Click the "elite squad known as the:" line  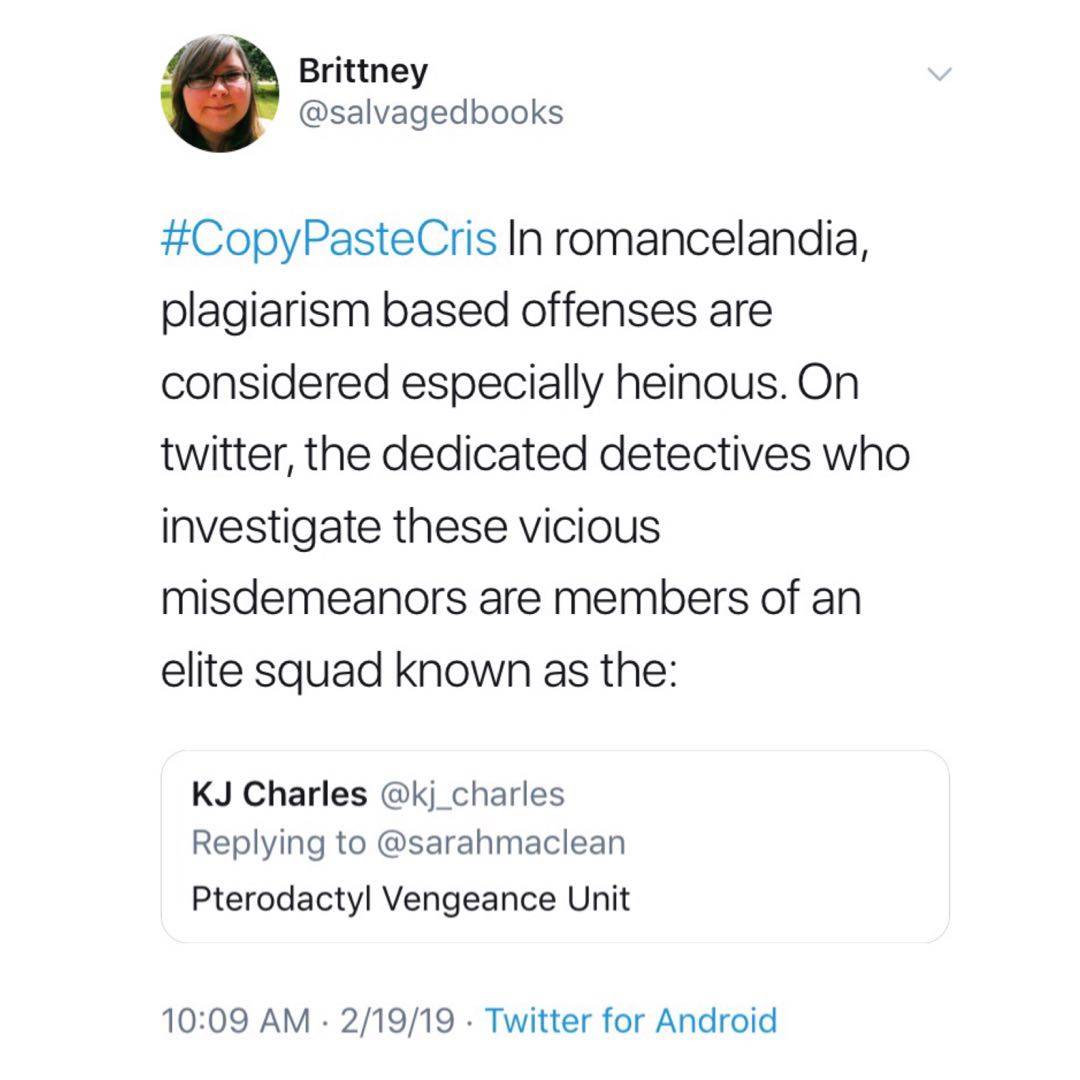click(420, 671)
